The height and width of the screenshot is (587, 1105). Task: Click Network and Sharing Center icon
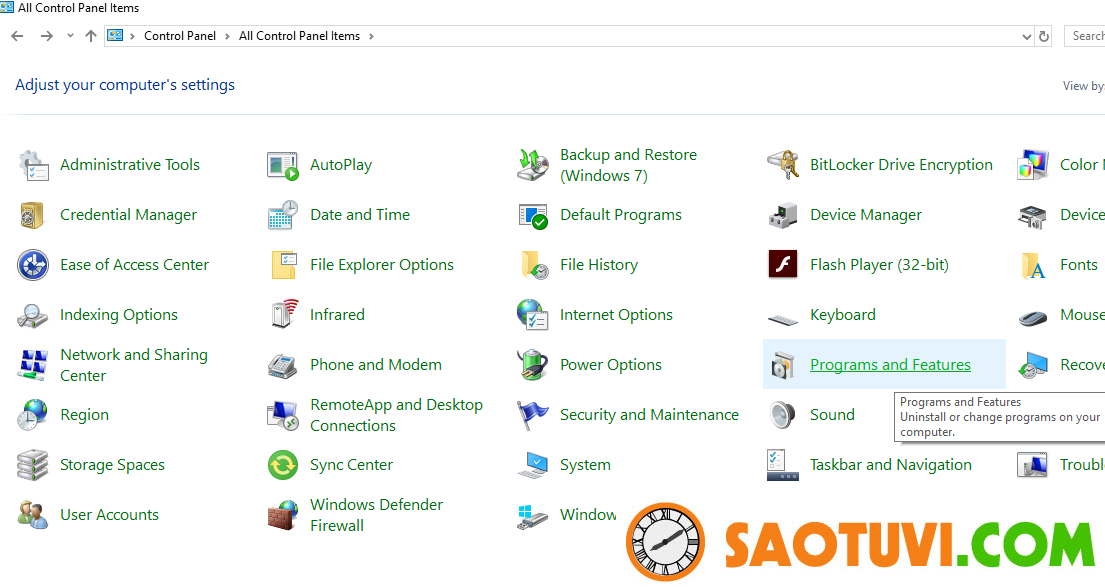point(33,365)
